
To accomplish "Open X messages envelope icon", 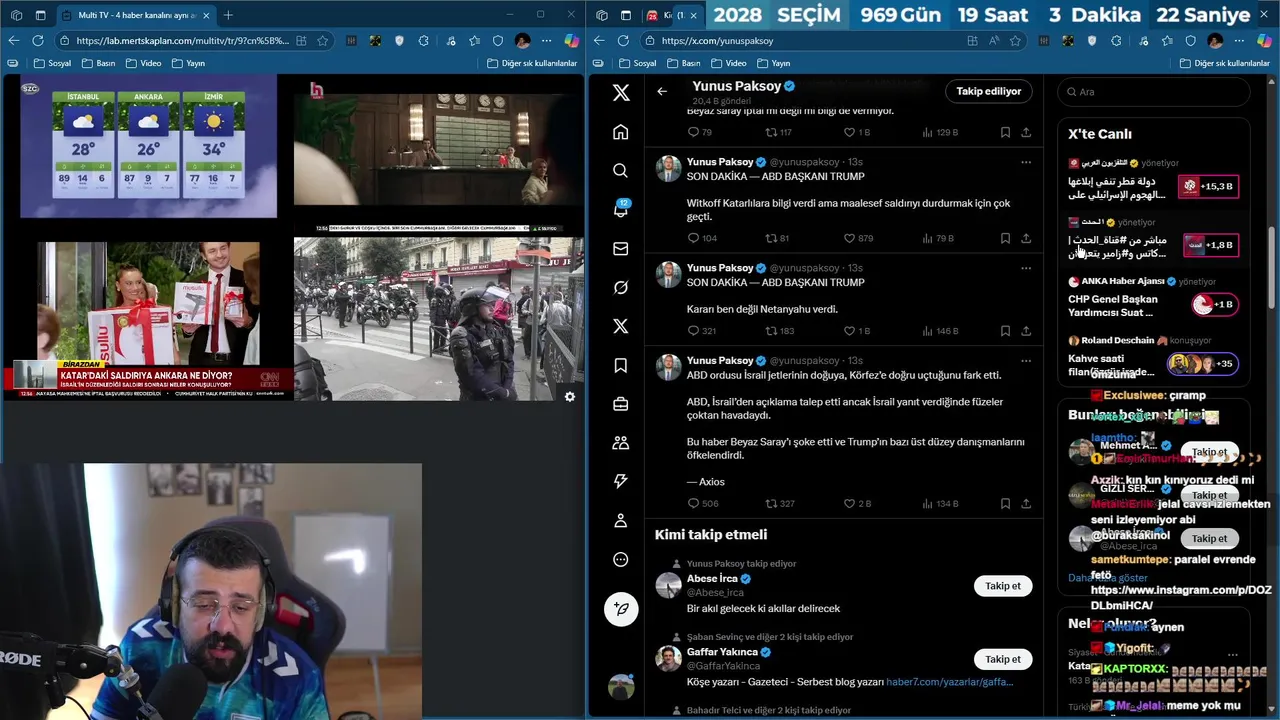I will tap(621, 249).
